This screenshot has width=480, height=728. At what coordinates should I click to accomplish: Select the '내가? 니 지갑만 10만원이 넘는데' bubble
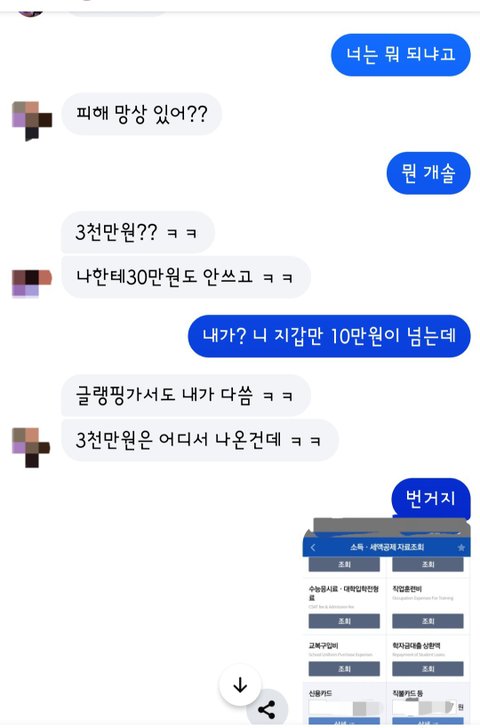[x=329, y=336]
